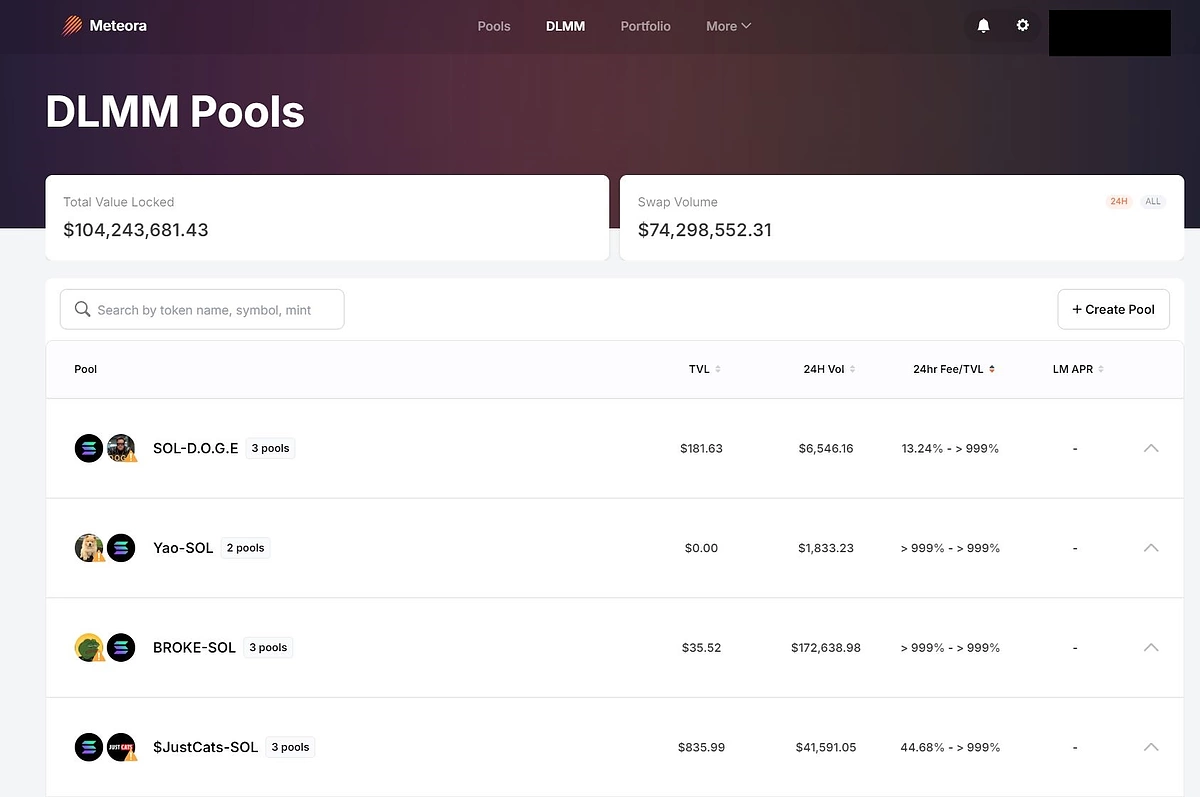Click the SOL token icon in Yao-SOL row

click(121, 548)
